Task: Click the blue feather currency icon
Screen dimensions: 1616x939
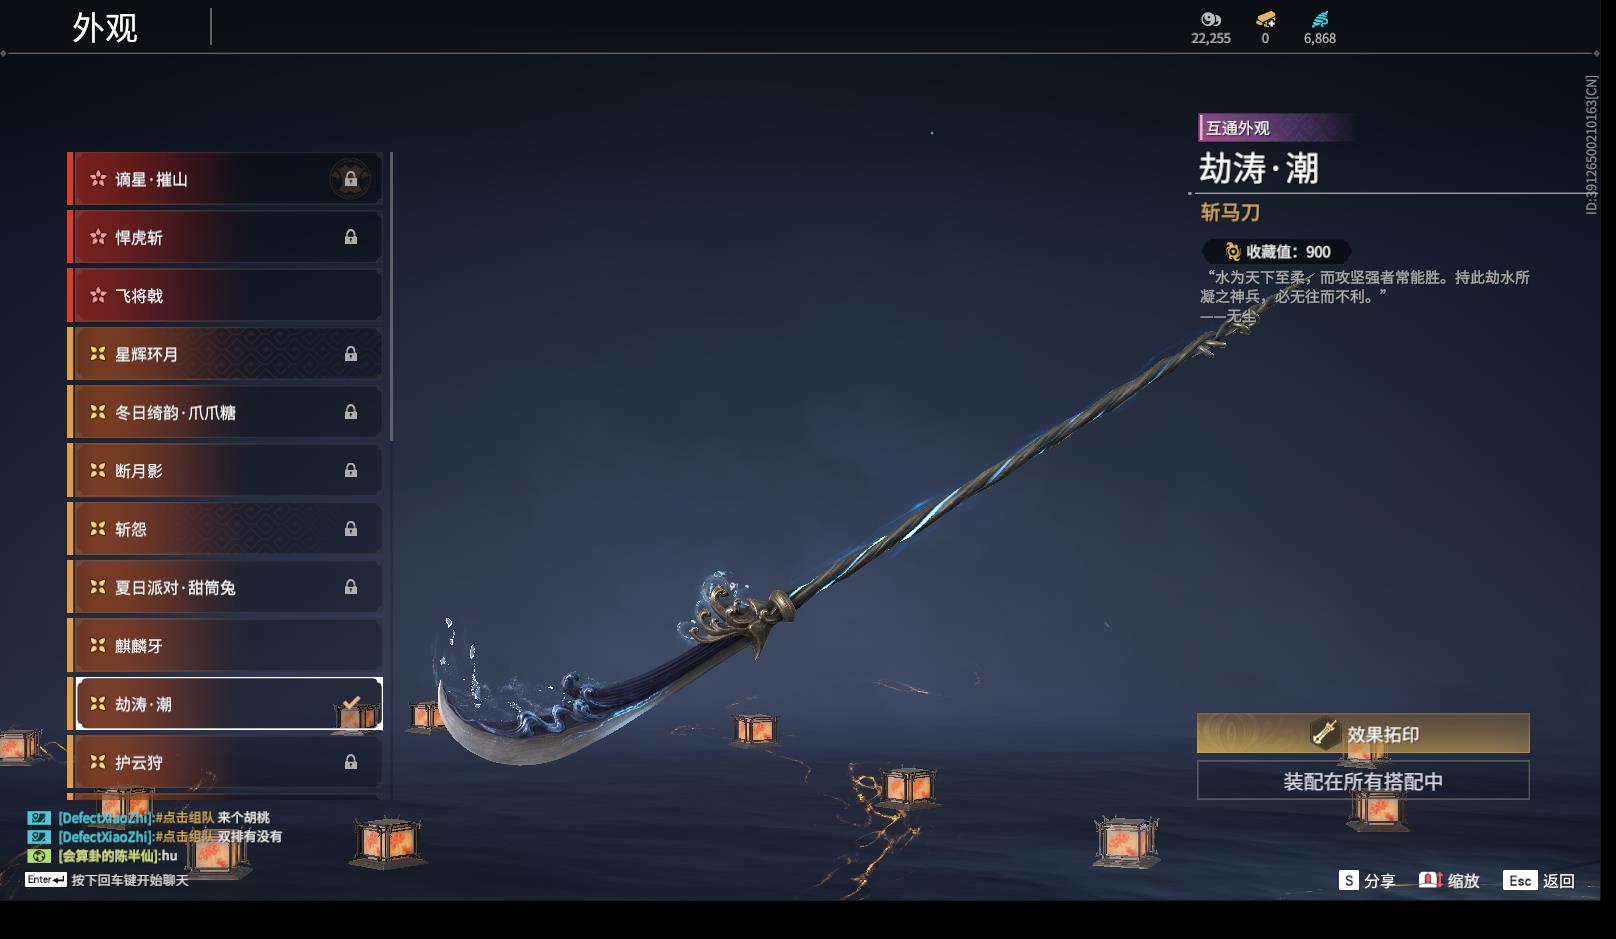Action: point(1320,19)
